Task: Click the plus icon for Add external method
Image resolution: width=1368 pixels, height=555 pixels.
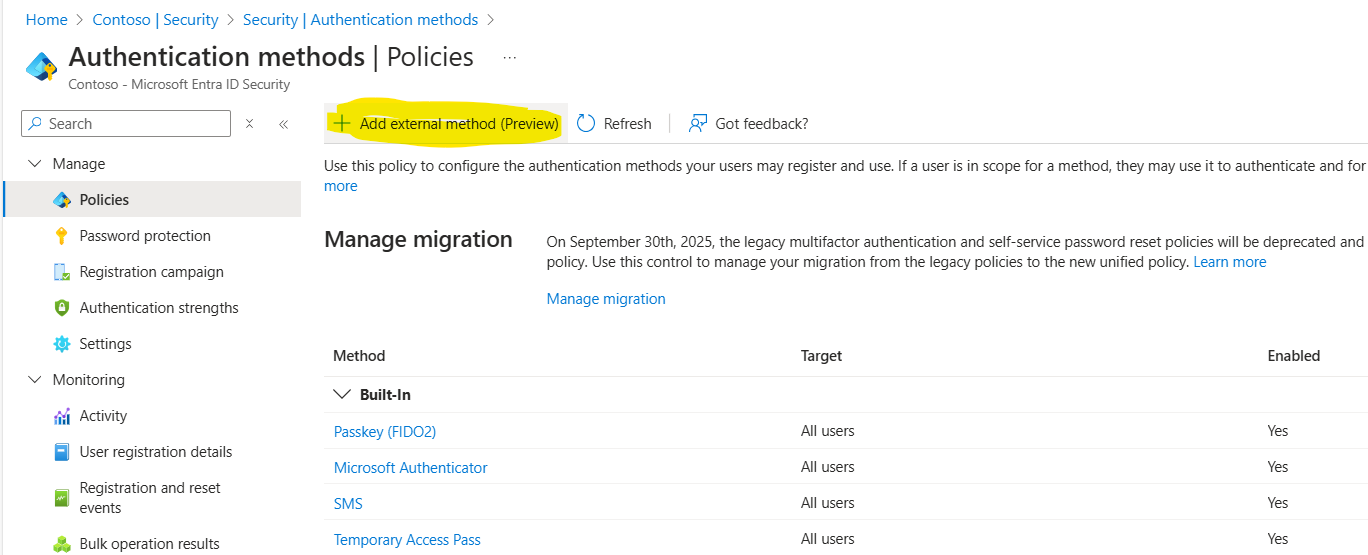Action: 342,124
